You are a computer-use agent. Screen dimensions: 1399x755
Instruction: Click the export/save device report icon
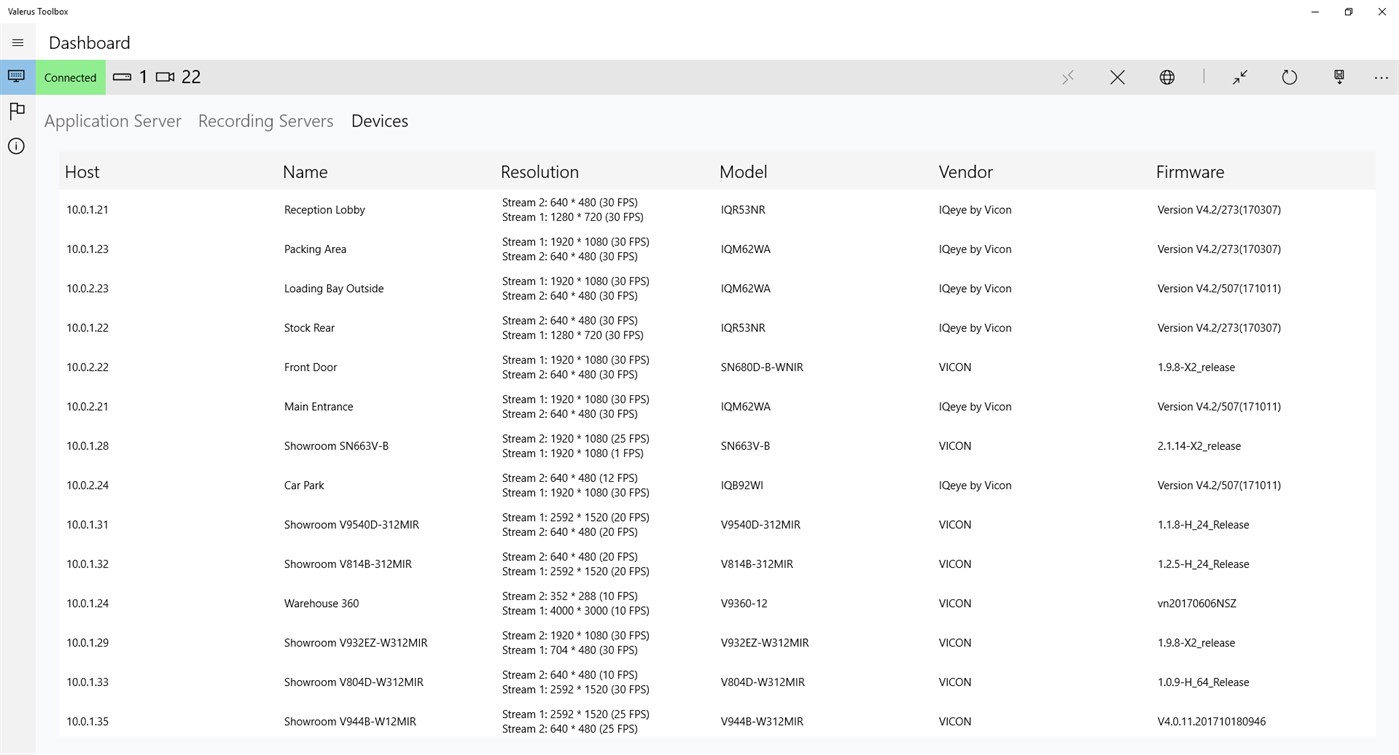[1338, 77]
